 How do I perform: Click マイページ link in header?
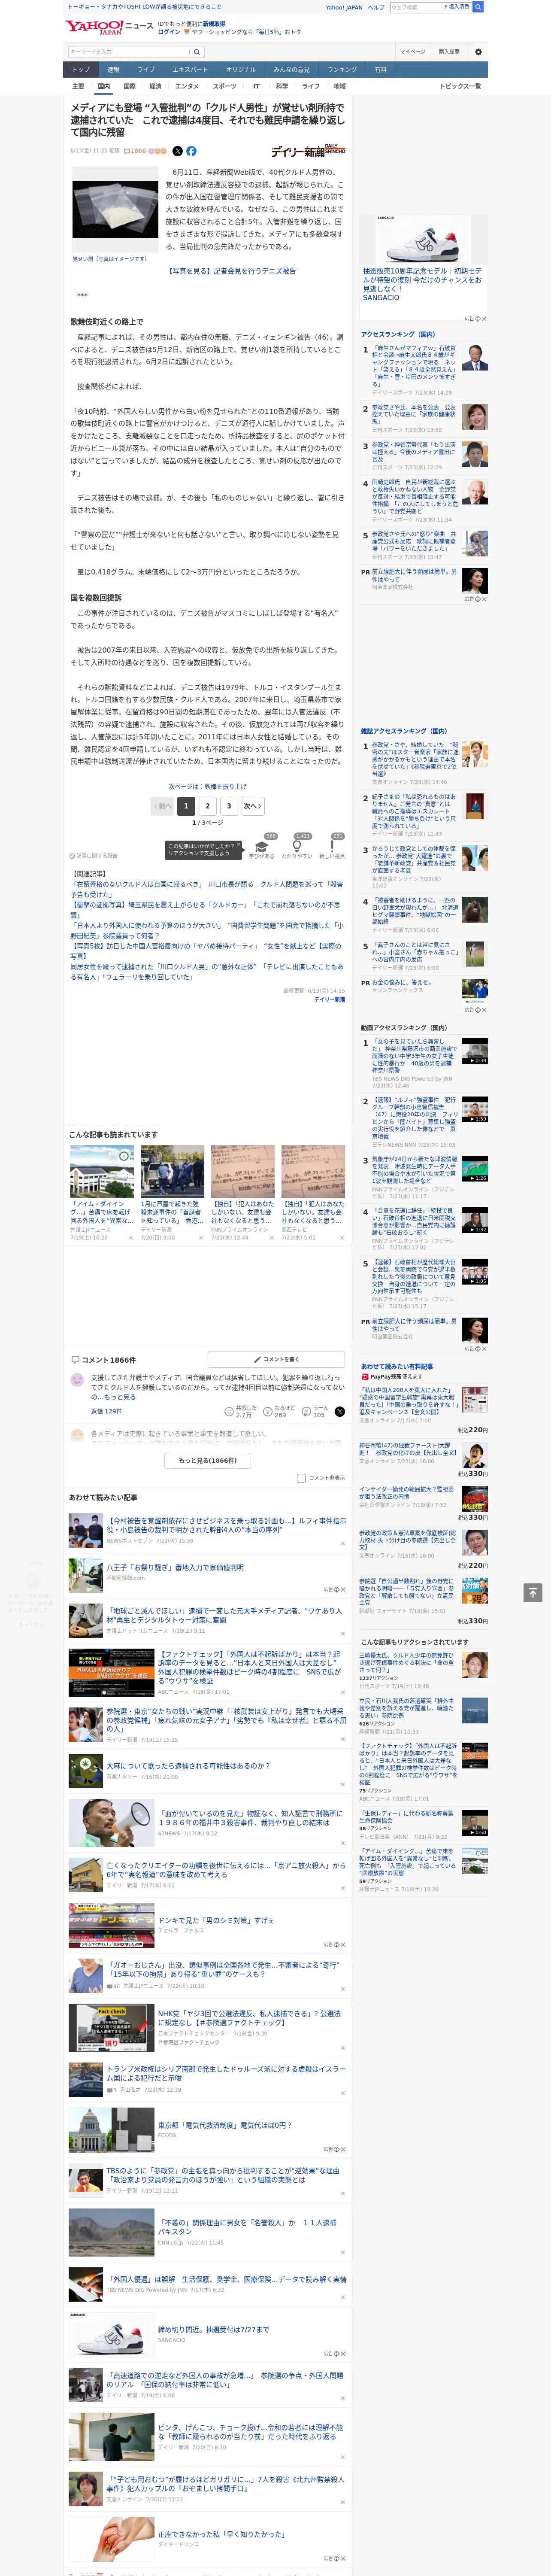[412, 51]
